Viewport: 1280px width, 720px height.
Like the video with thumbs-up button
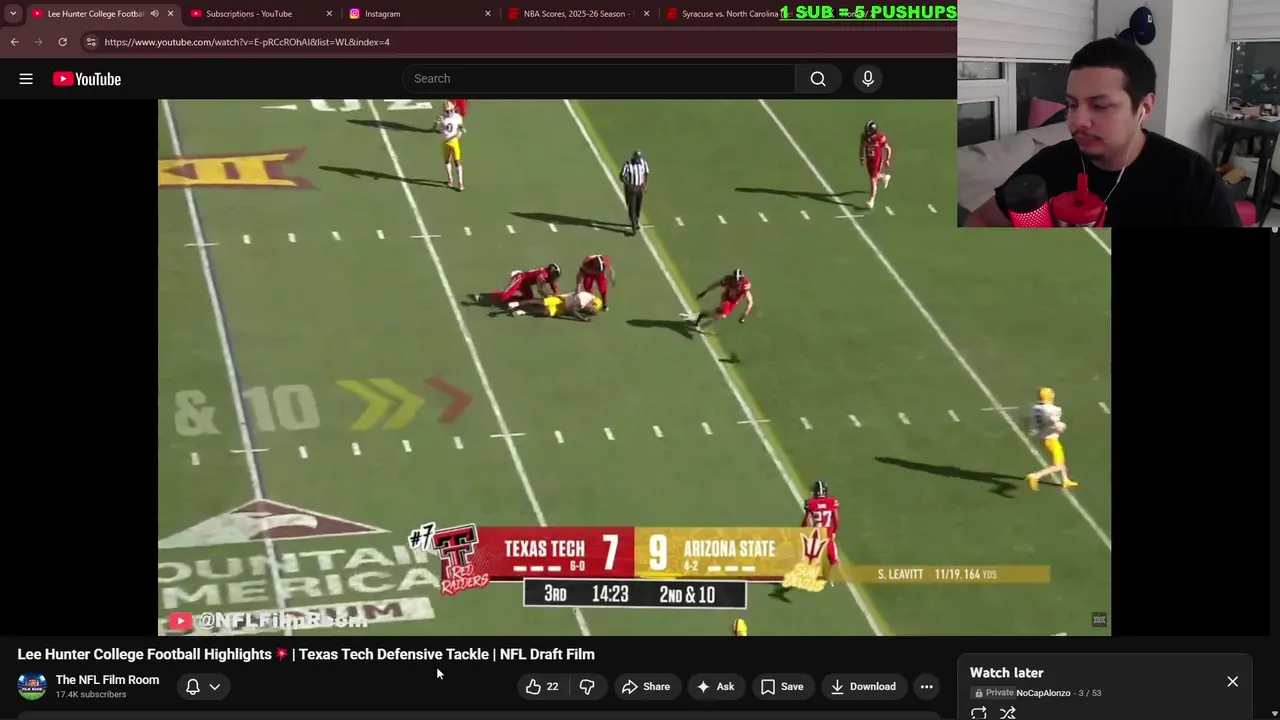tap(543, 687)
